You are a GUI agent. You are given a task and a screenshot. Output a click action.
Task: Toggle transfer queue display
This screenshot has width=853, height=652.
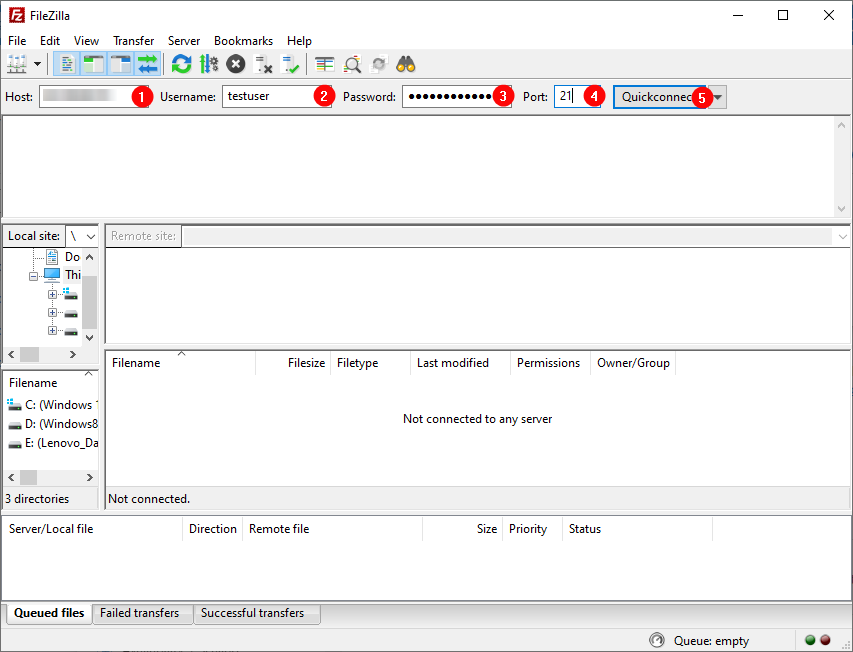pos(147,64)
